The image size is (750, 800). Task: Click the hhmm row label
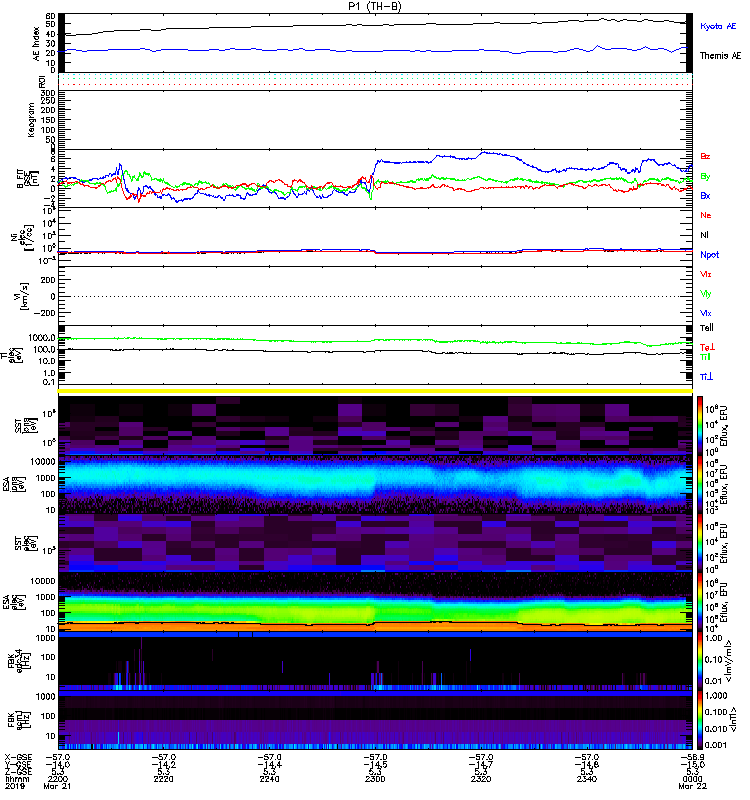click(17, 779)
